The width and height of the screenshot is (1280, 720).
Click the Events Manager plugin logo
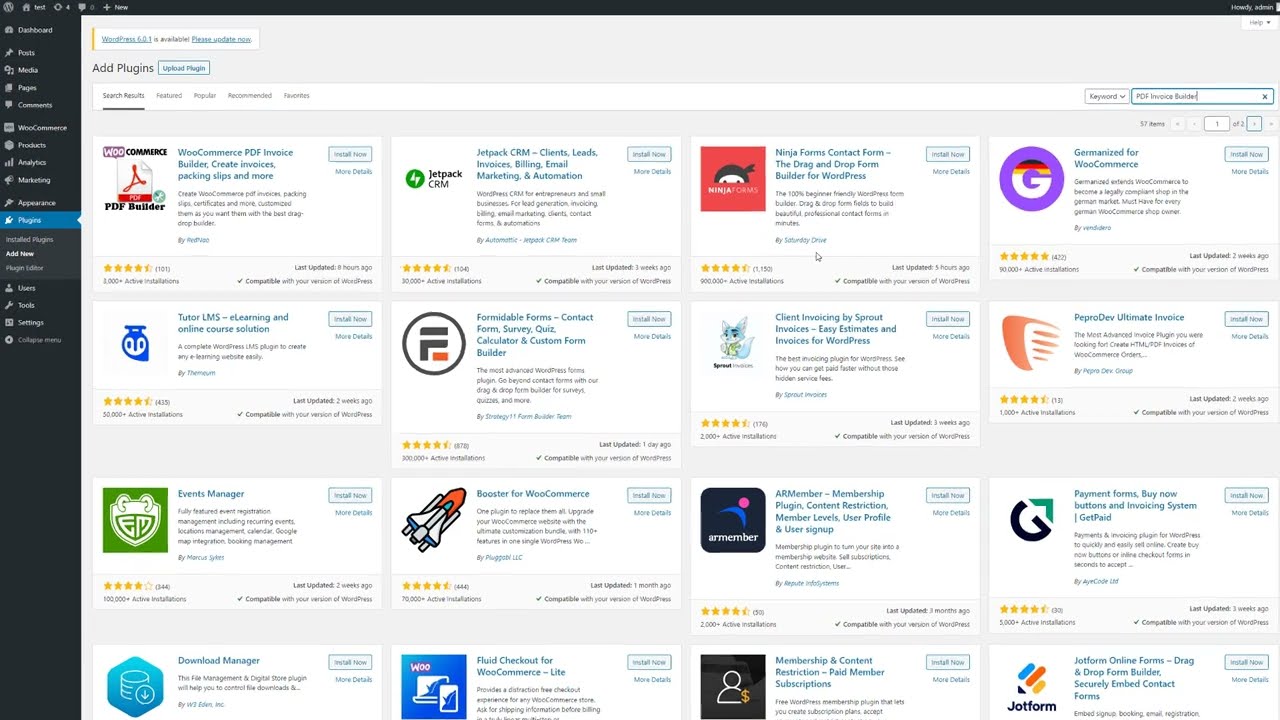(x=135, y=520)
